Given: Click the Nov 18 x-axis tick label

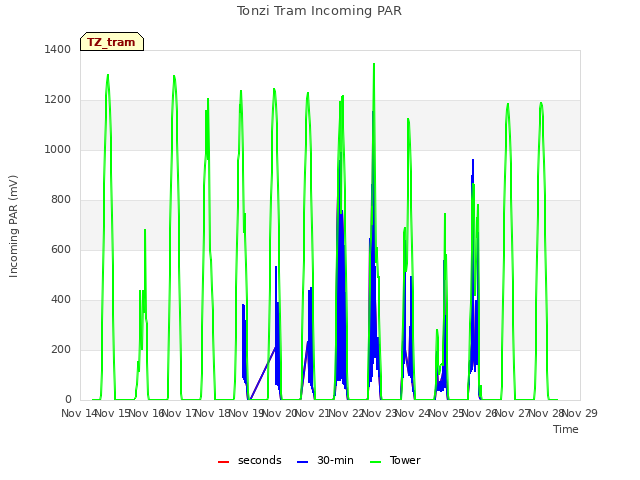Looking at the screenshot, I should 213,413.
